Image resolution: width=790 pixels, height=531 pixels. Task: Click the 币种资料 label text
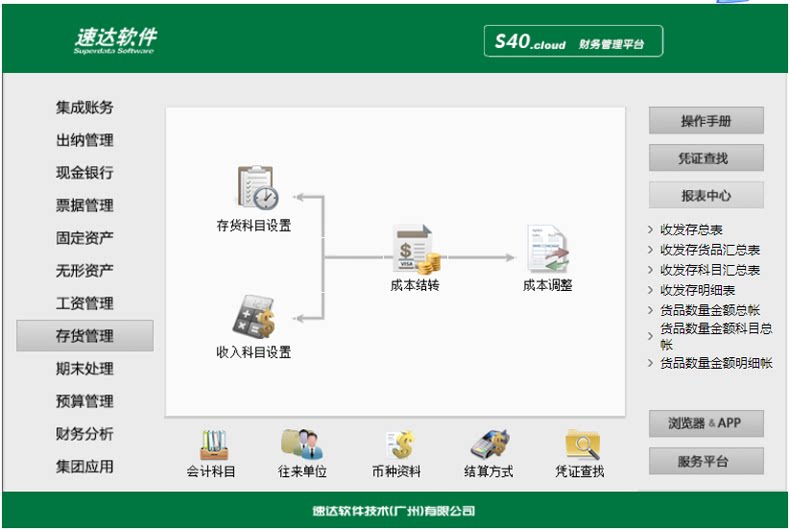pyautogui.click(x=397, y=472)
